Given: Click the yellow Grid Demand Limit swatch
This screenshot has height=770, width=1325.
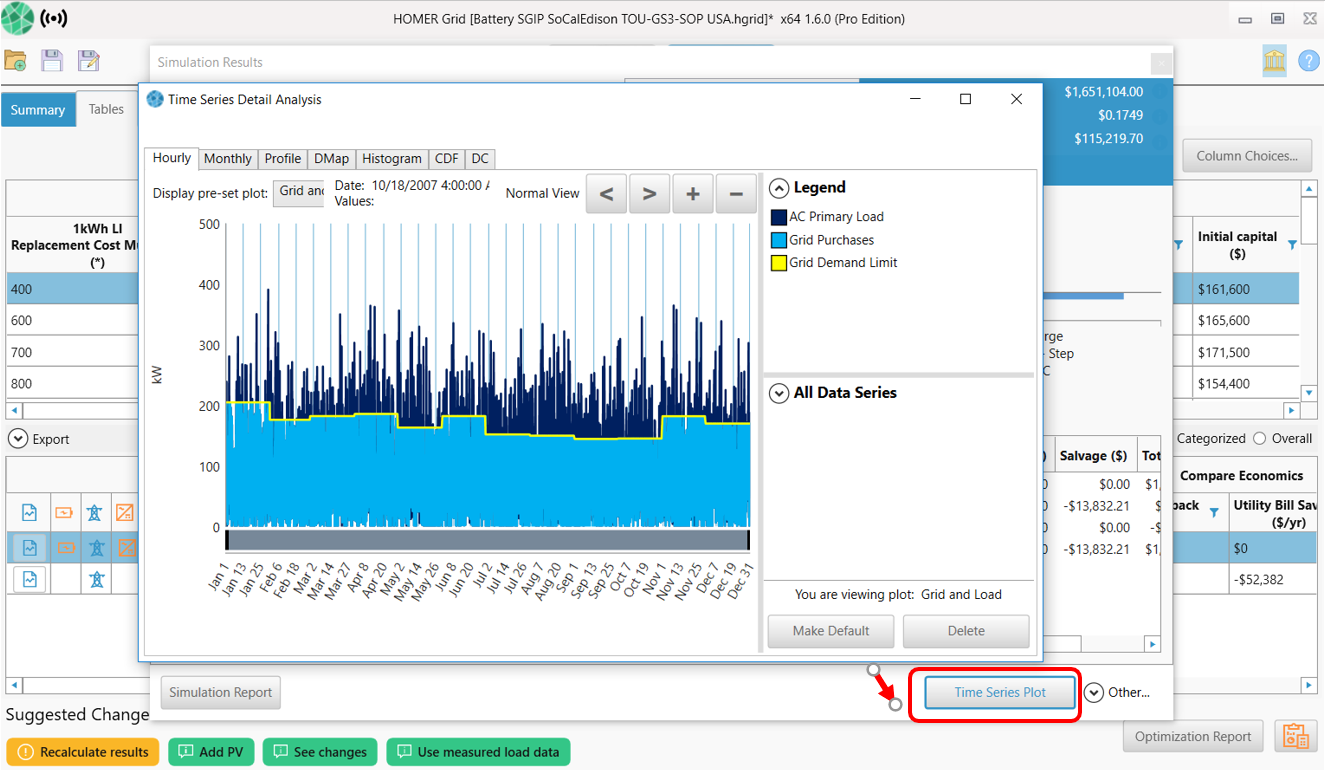Looking at the screenshot, I should pos(779,263).
